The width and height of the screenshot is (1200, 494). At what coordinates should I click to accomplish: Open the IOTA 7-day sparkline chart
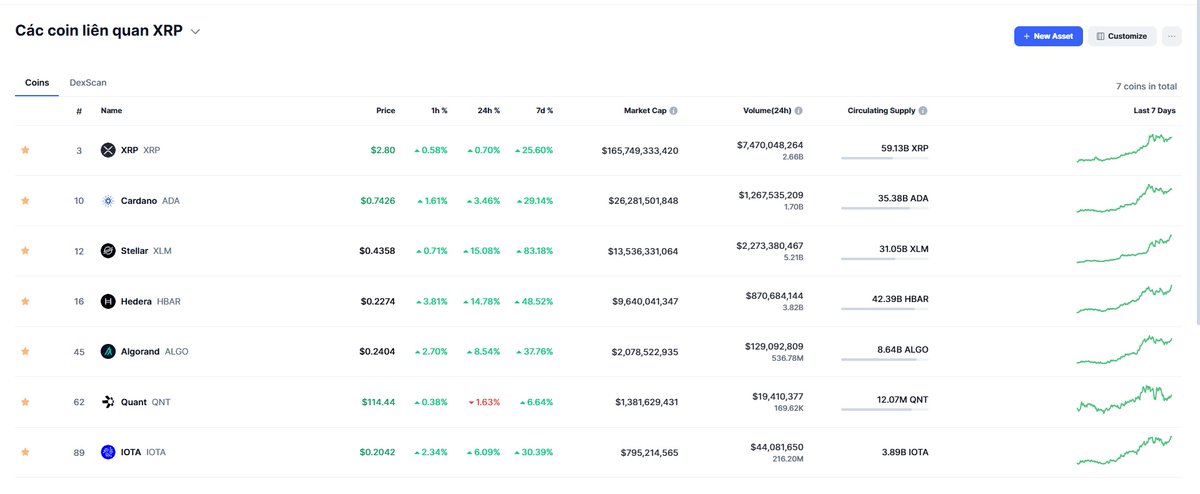tap(1125, 450)
